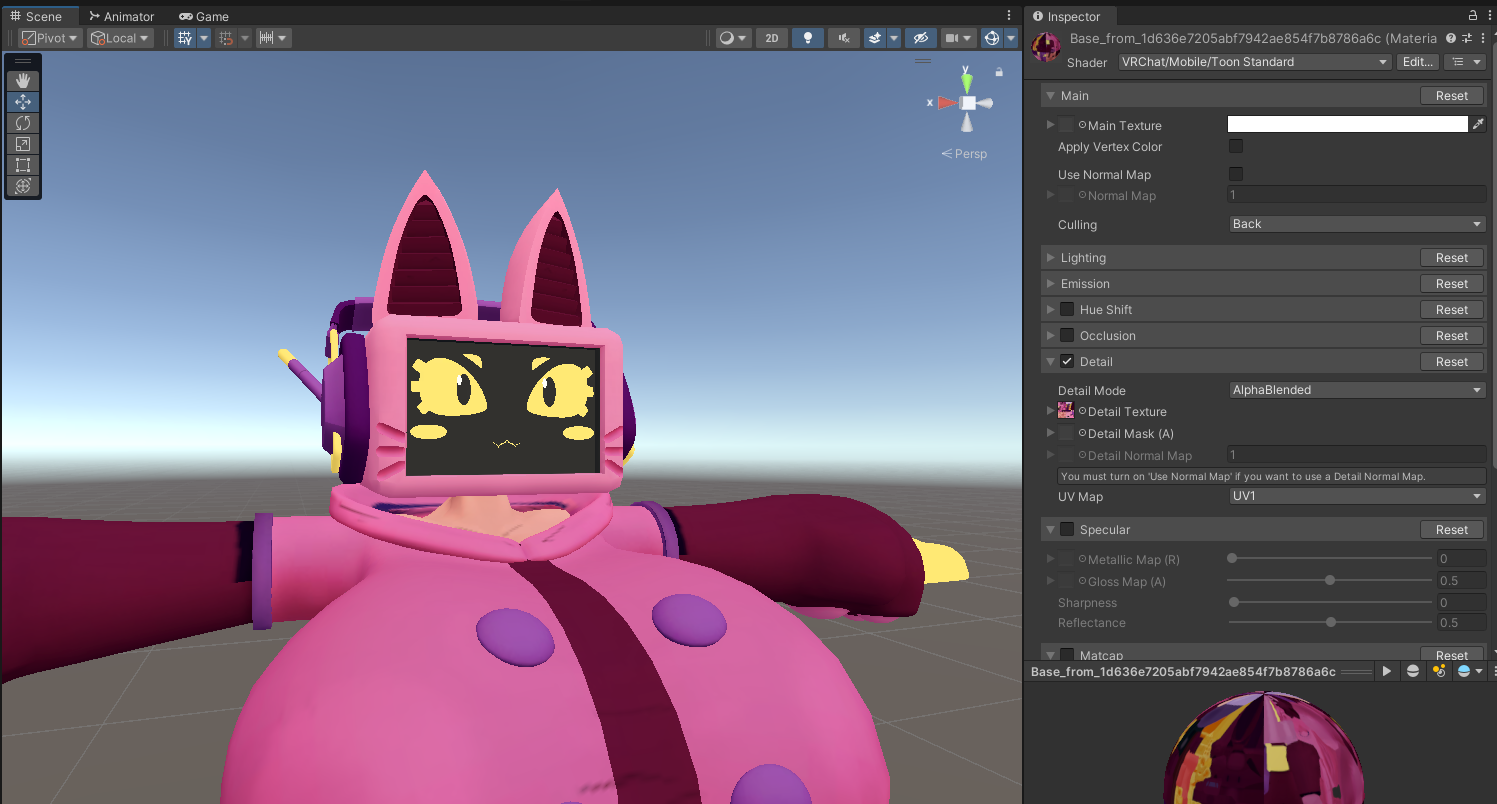This screenshot has height=804, width=1497.
Task: Reset the Detail section
Action: (1452, 362)
